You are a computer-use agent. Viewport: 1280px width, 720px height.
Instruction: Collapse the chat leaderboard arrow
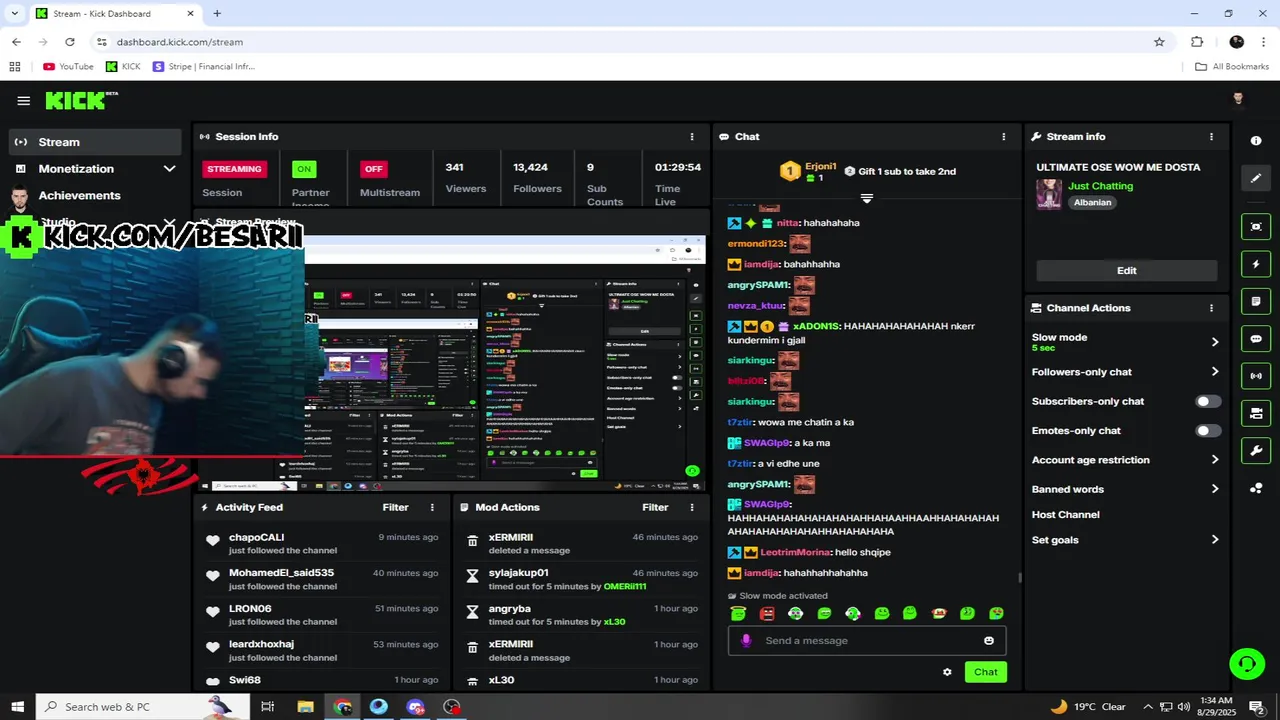click(x=867, y=198)
